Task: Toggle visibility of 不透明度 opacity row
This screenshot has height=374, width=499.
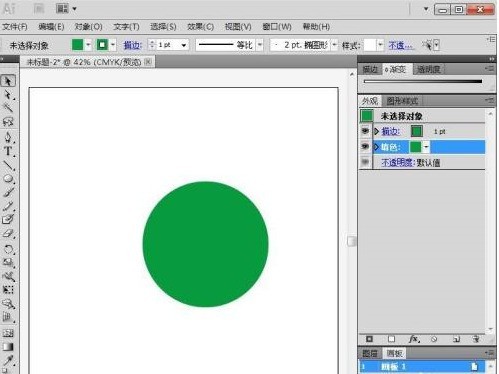Action: click(x=365, y=162)
